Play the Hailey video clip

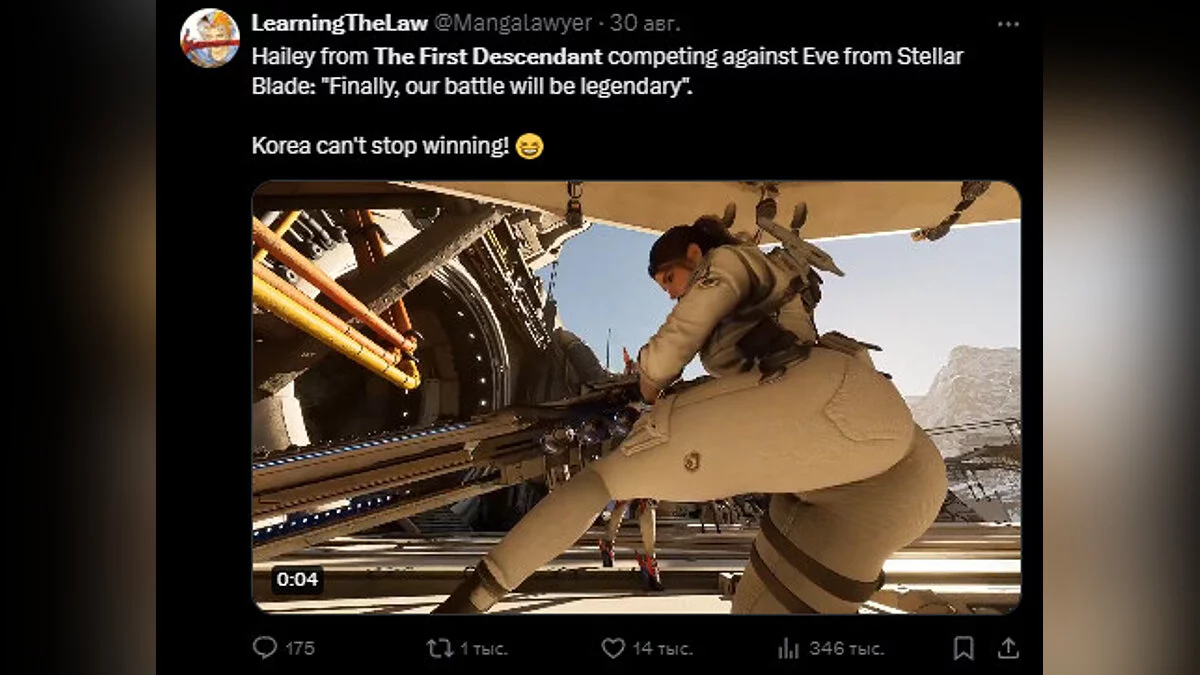pos(636,397)
